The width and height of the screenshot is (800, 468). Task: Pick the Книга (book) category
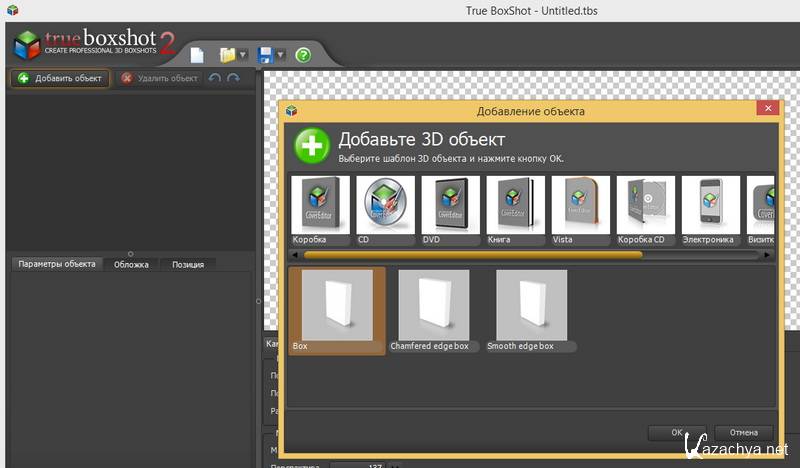coord(516,211)
